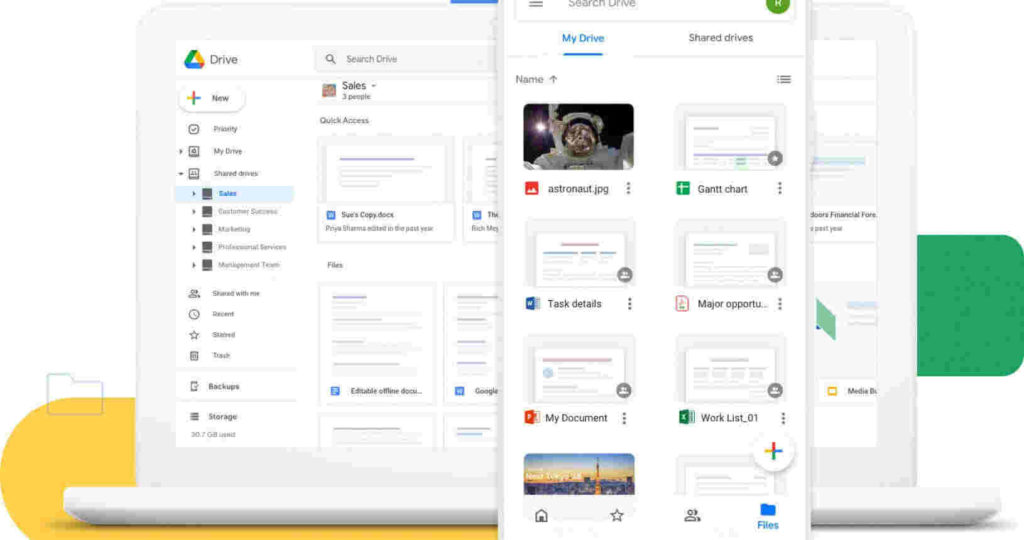Open the Work List_01 spreadsheet
1024x540 pixels.
click(730, 368)
